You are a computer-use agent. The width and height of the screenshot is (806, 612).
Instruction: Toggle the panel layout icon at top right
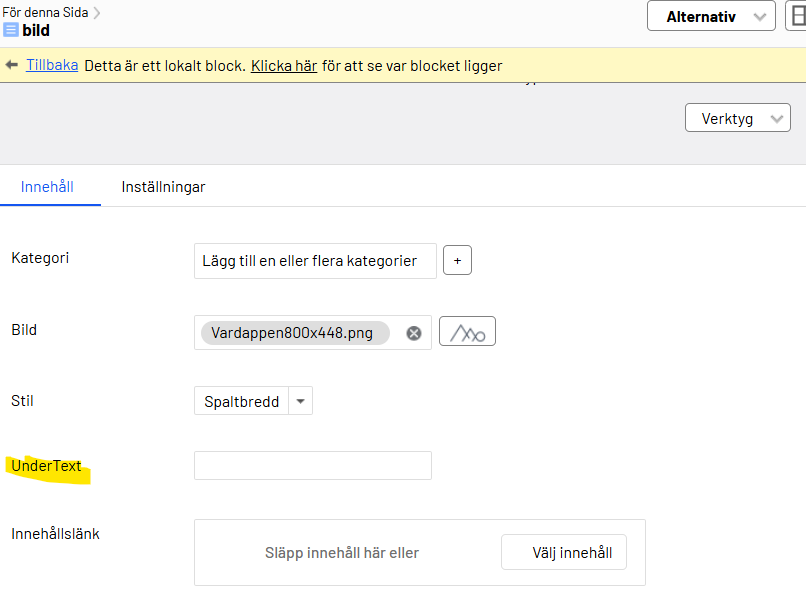797,16
